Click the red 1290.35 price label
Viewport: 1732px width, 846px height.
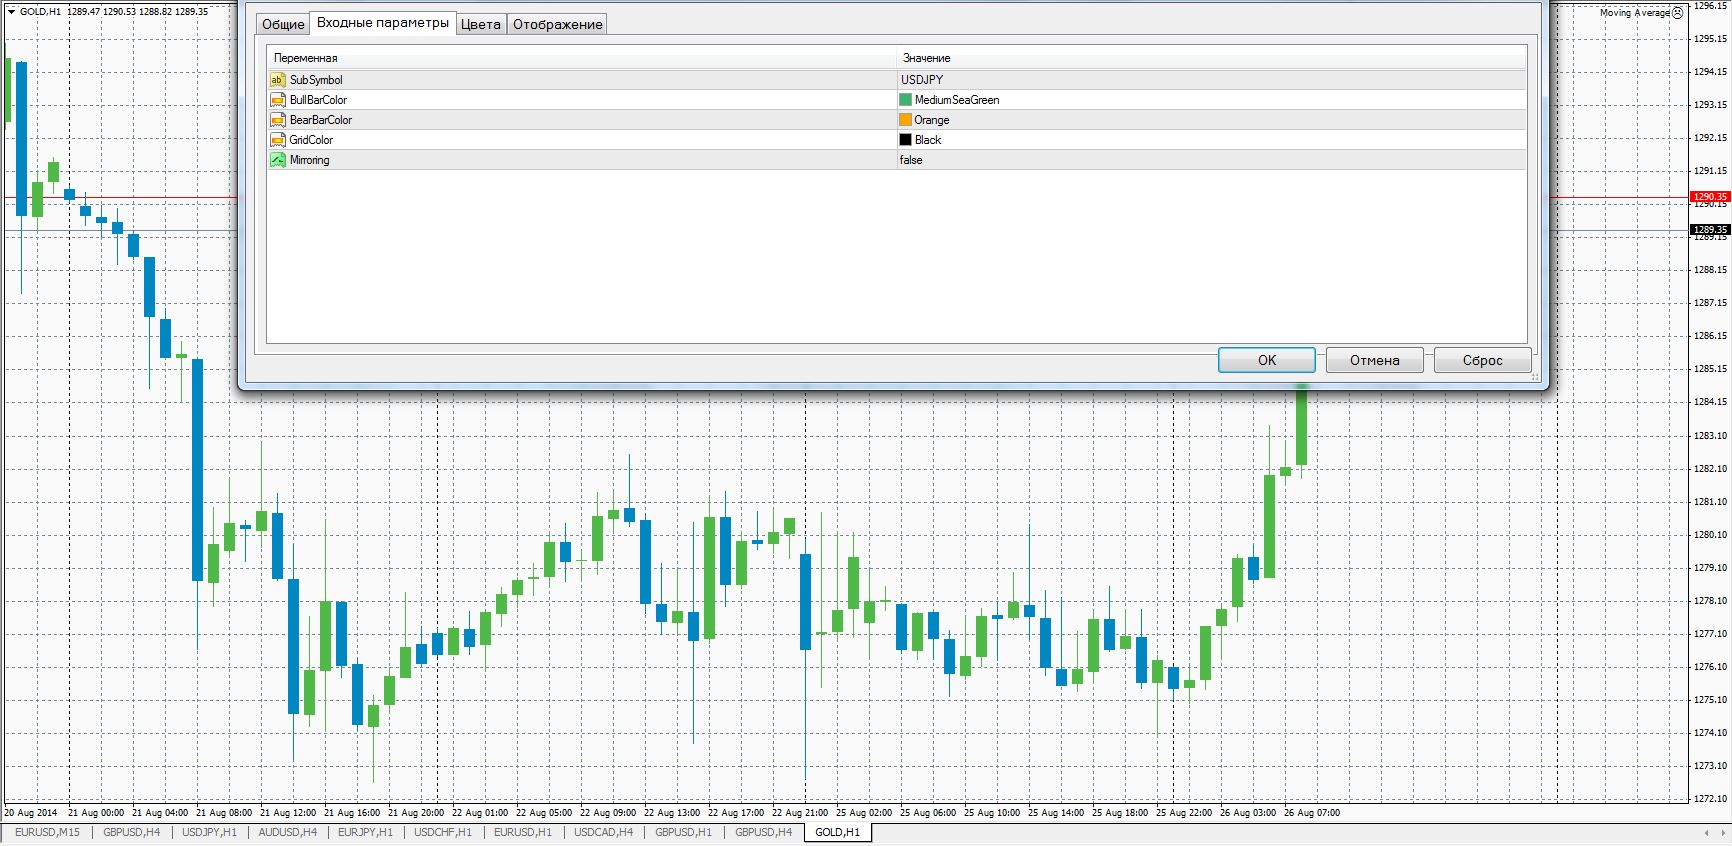[x=1710, y=197]
